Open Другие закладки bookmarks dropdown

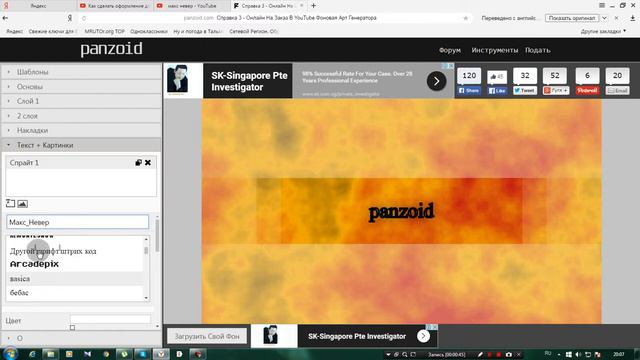[603, 31]
